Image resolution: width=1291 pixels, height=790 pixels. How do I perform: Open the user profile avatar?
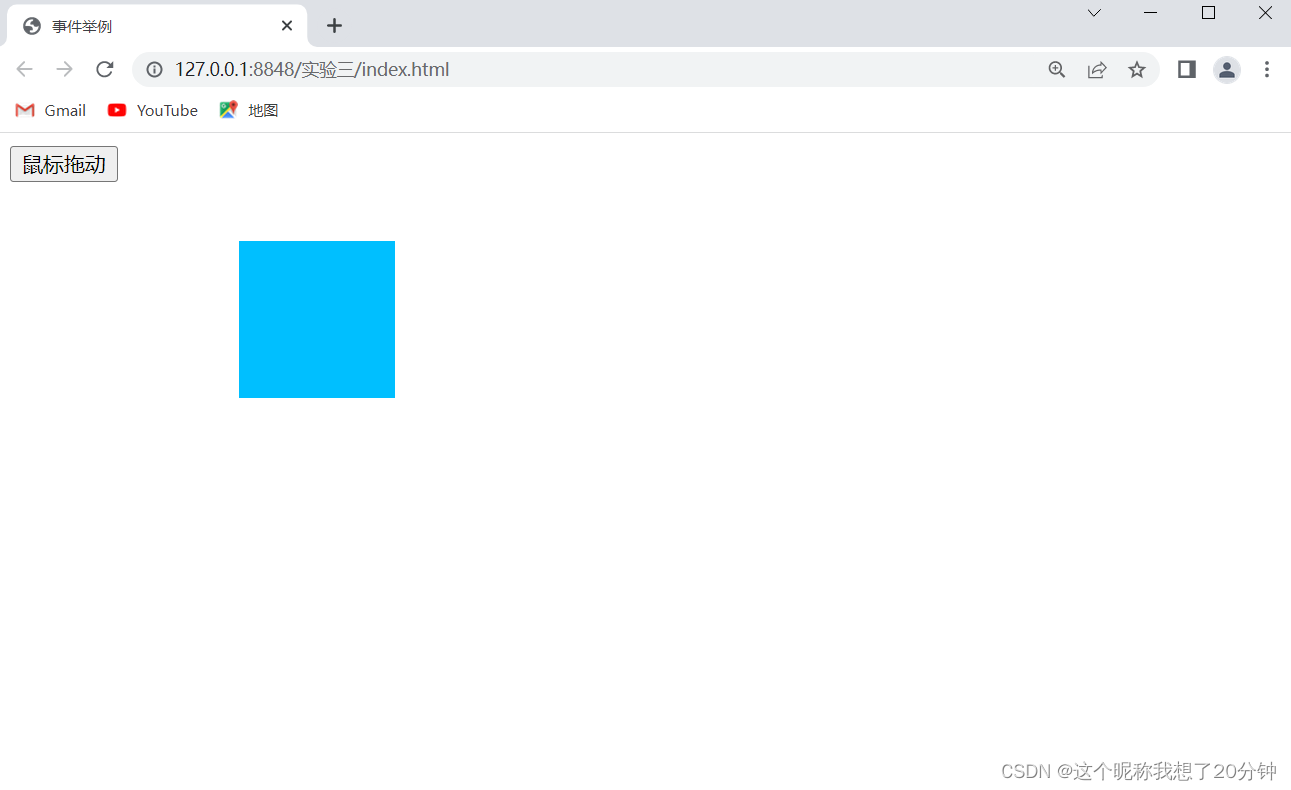click(x=1227, y=70)
